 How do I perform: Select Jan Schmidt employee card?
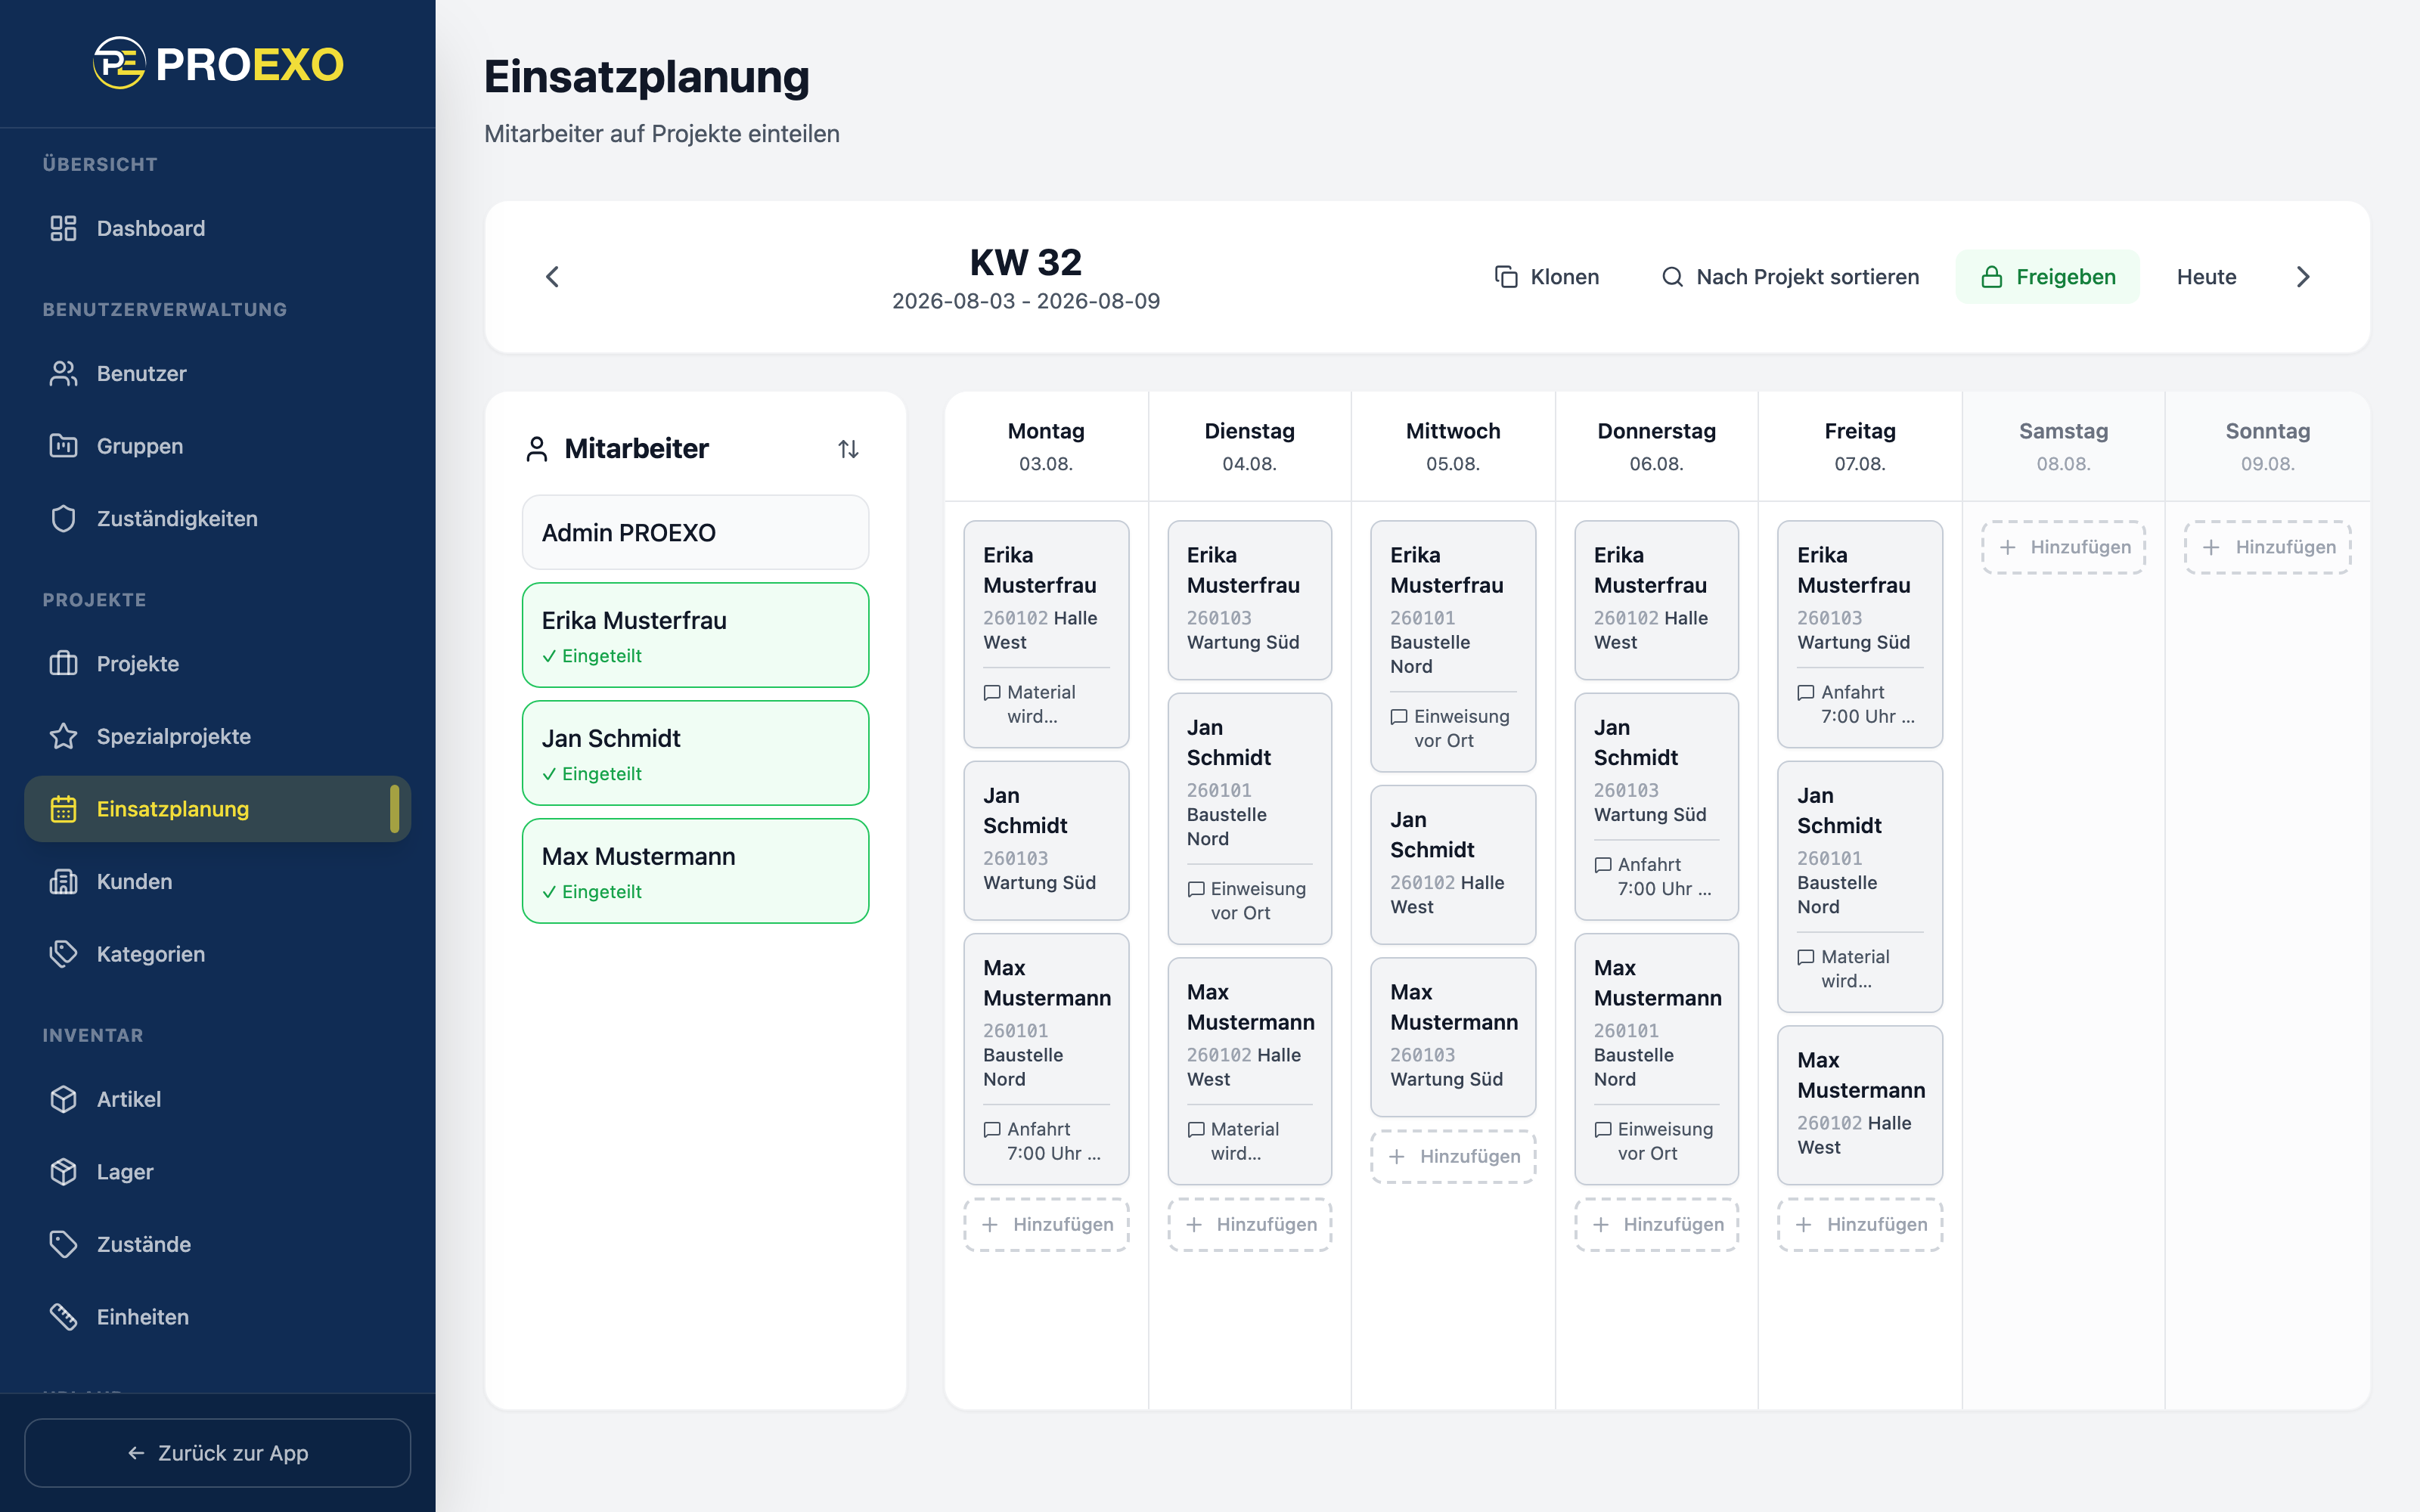tap(695, 753)
